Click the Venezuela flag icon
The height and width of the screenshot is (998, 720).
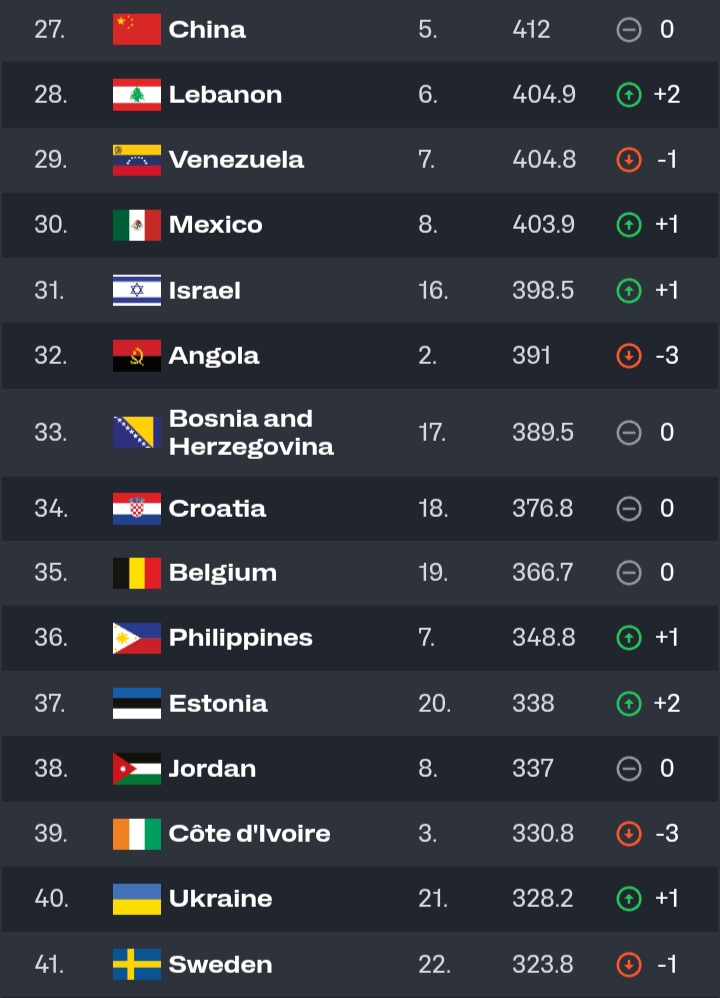point(136,160)
